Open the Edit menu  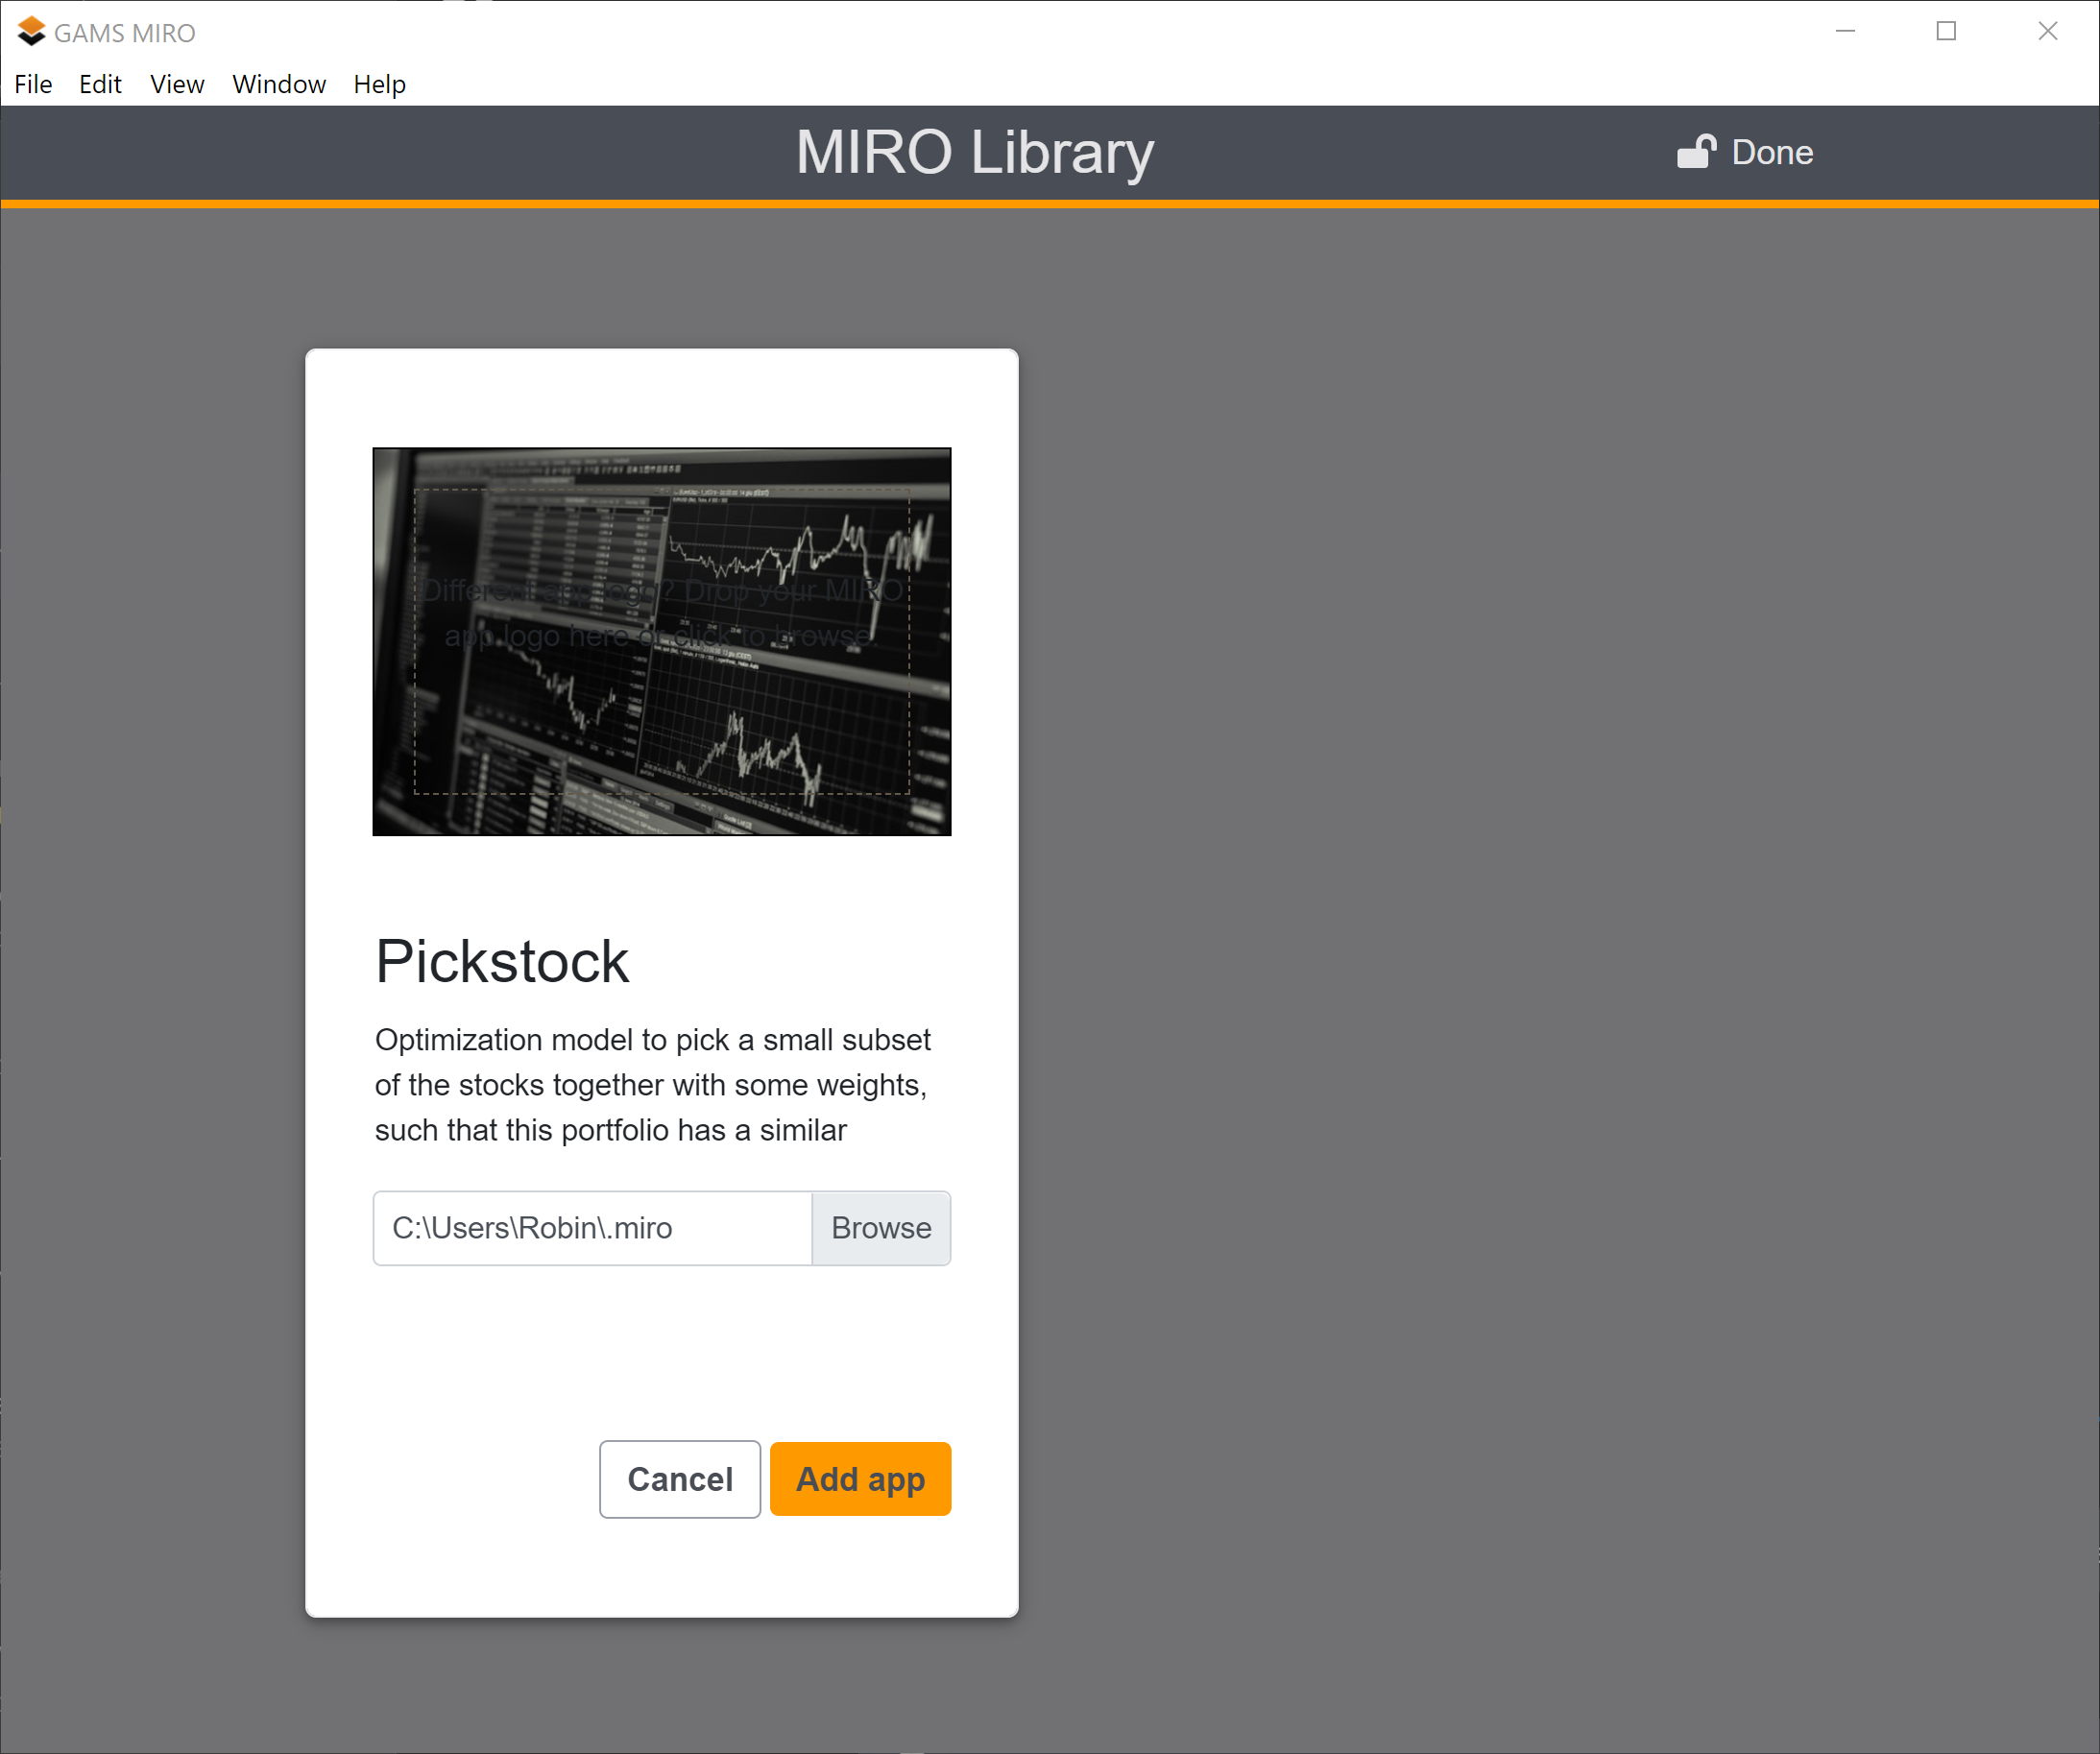[99, 84]
